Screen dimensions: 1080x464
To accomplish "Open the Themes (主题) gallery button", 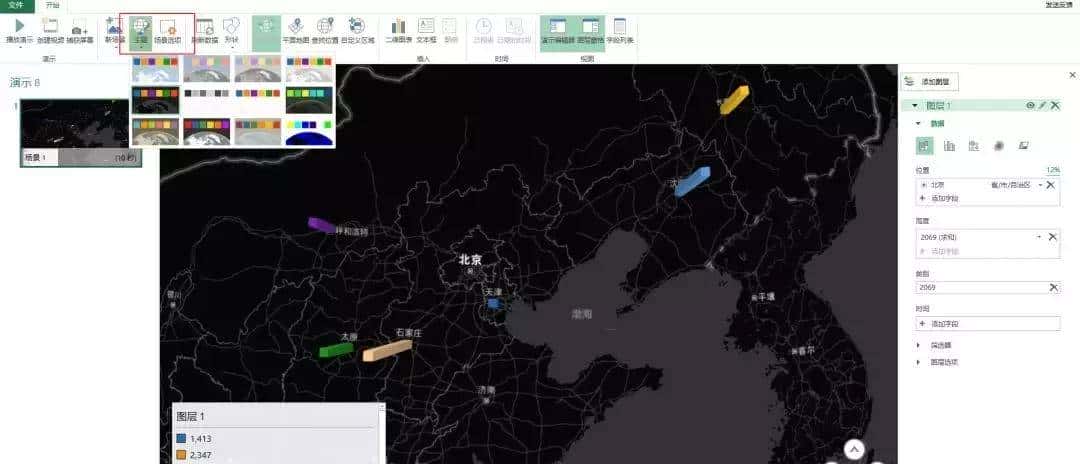I will 141,29.
